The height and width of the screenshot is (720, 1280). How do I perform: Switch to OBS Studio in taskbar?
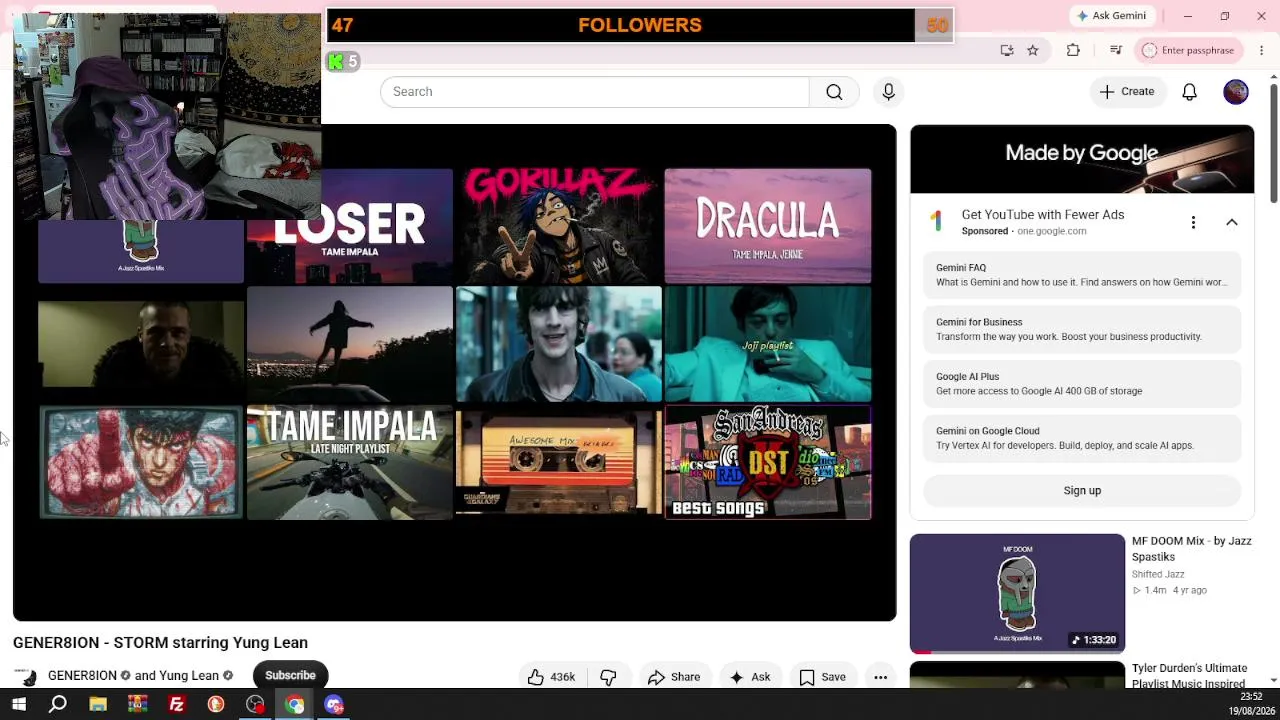tap(255, 705)
